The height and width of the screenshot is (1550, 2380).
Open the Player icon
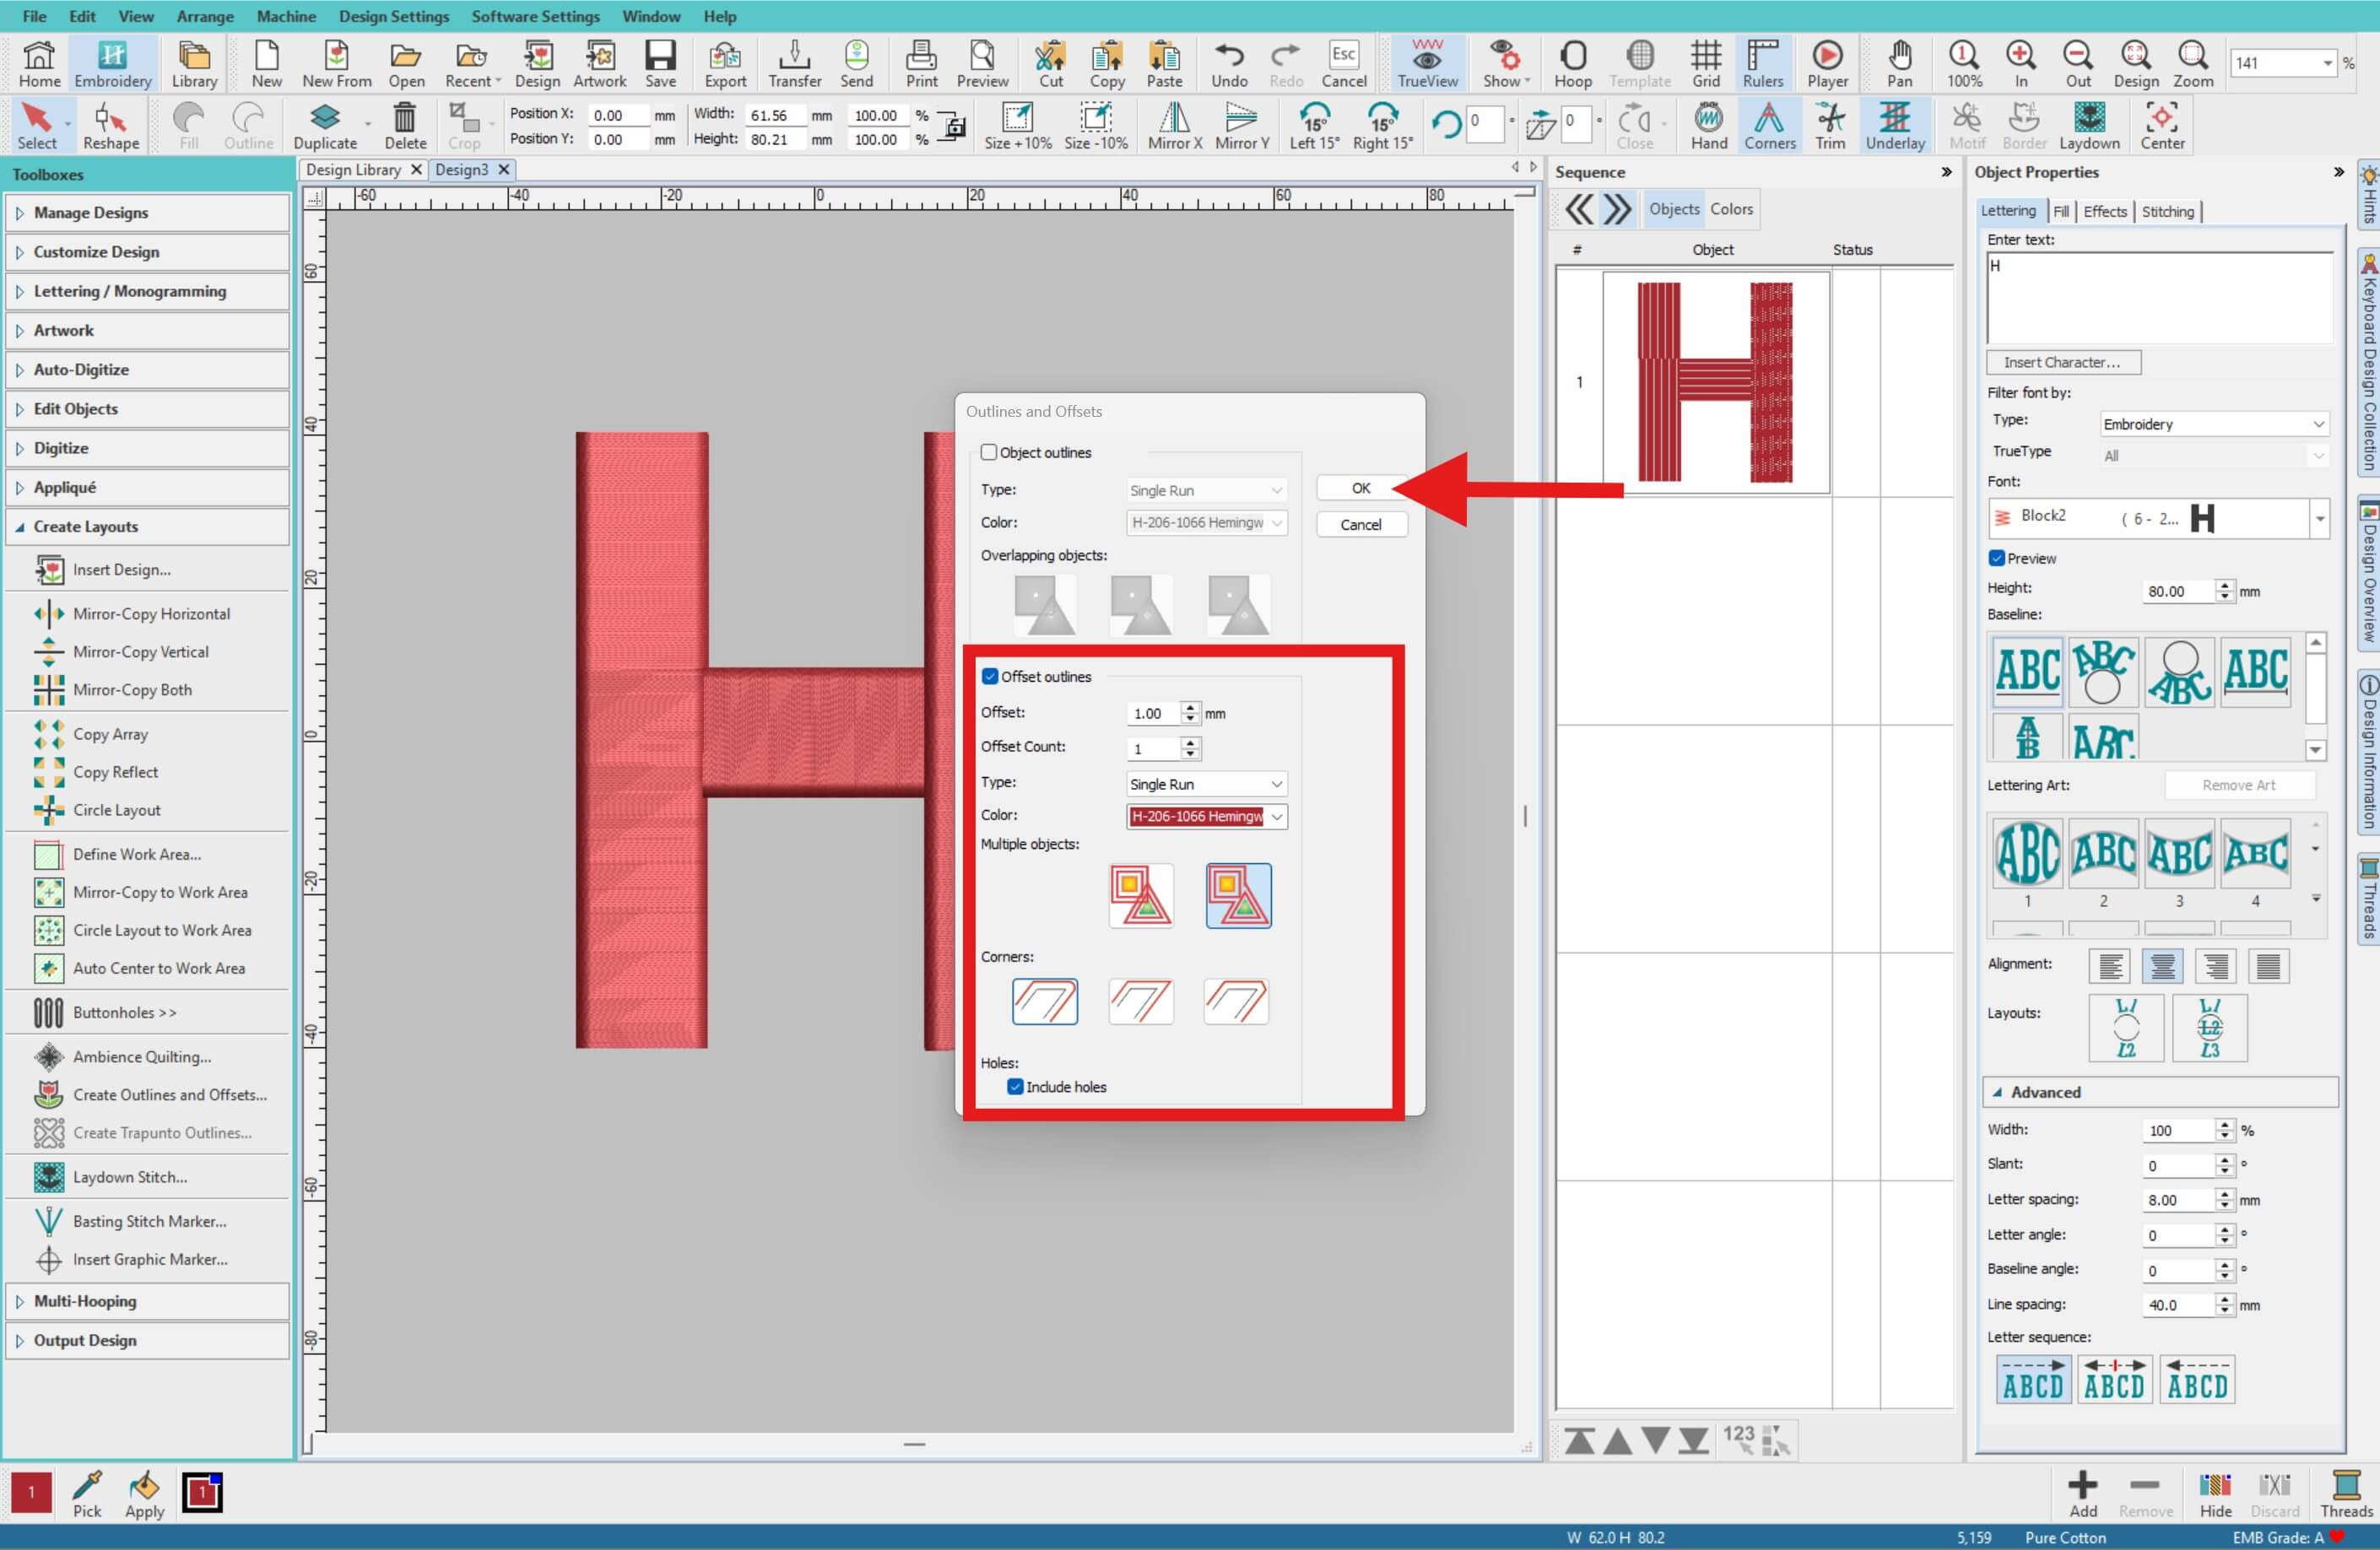[1827, 63]
